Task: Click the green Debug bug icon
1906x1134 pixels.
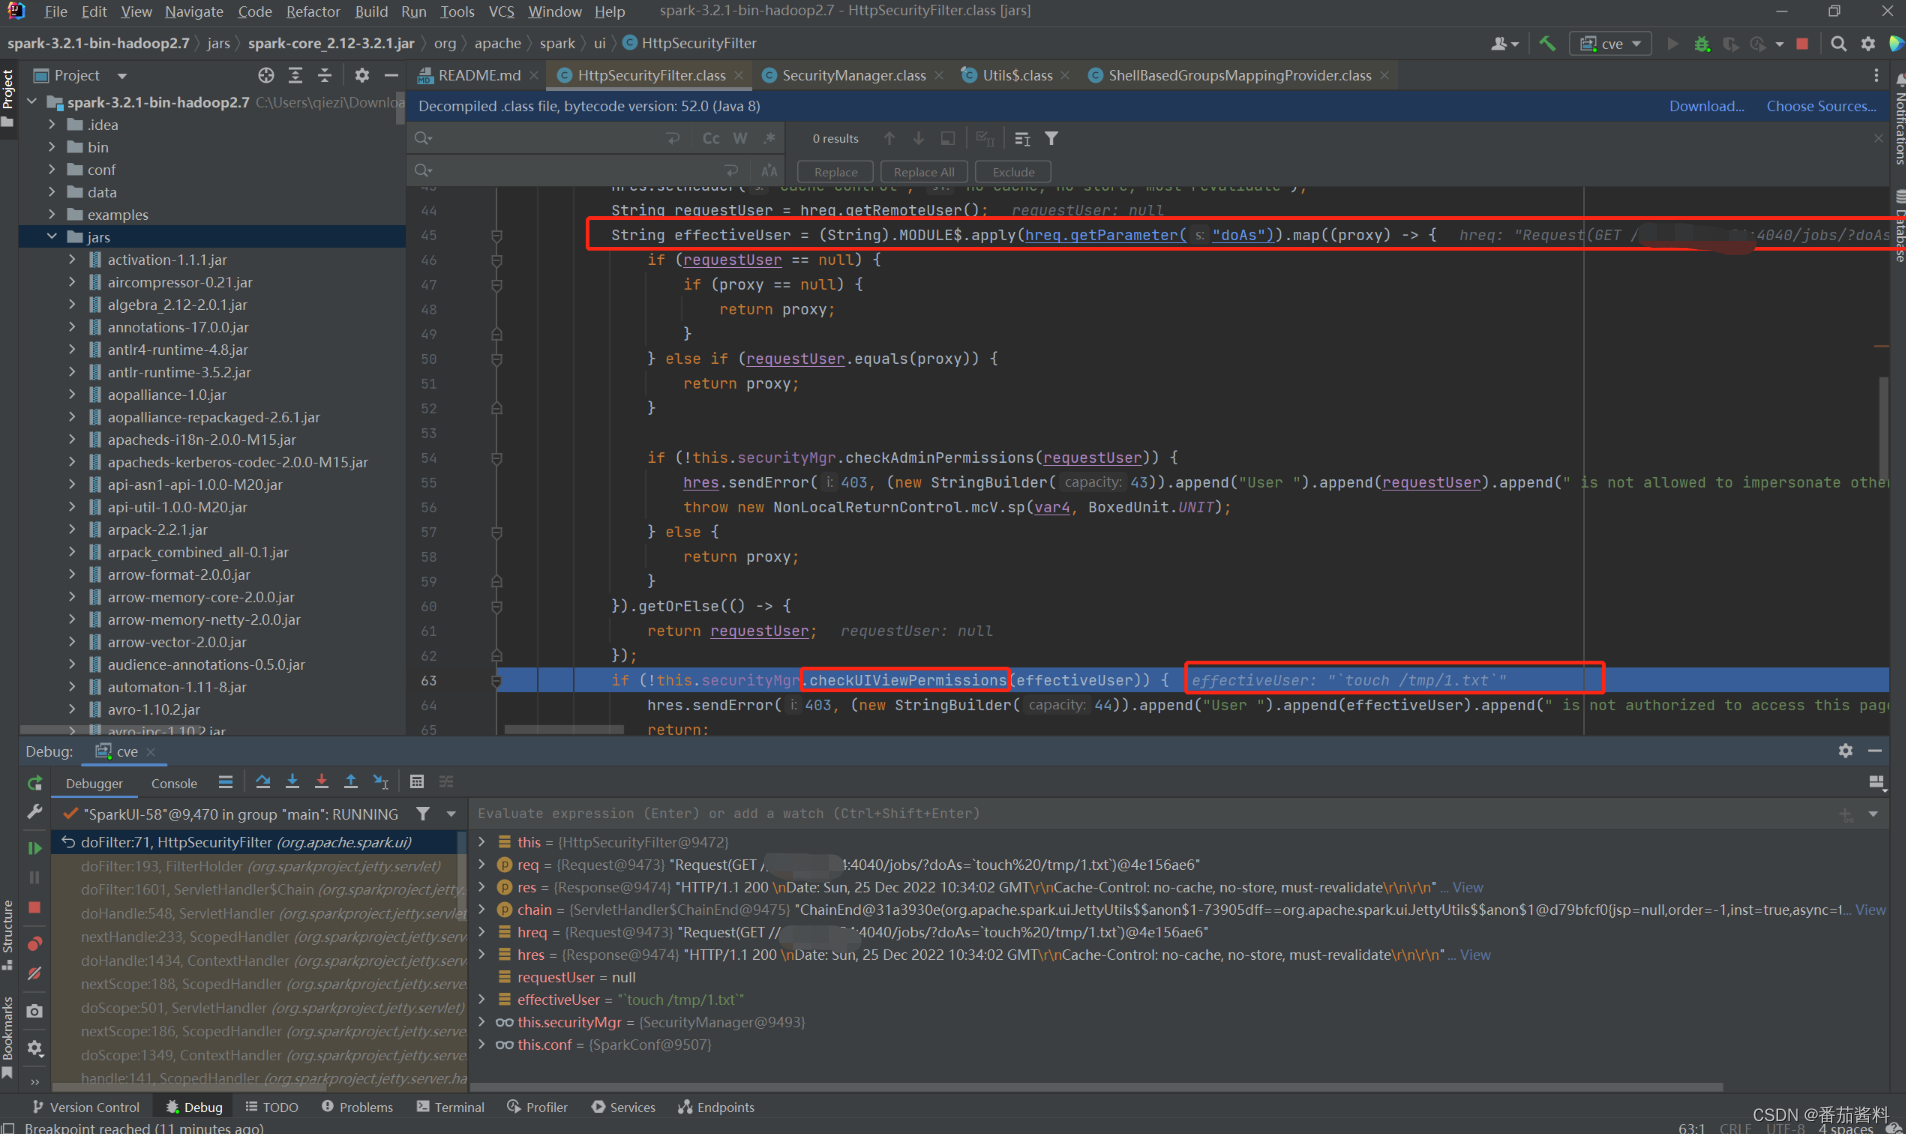Action: click(x=1702, y=43)
